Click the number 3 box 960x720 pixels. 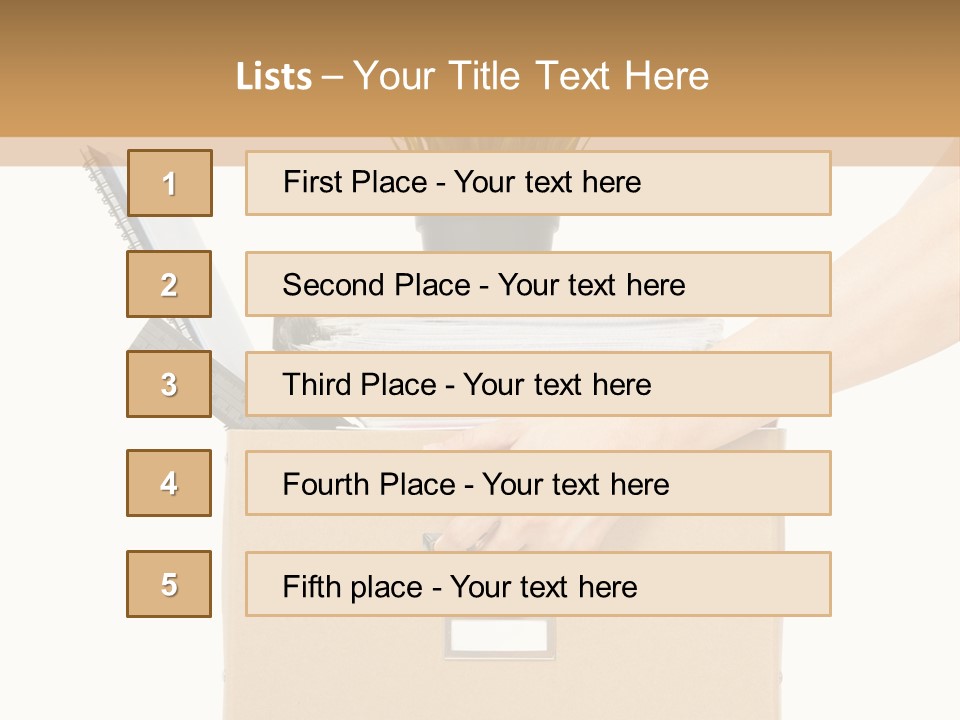169,384
